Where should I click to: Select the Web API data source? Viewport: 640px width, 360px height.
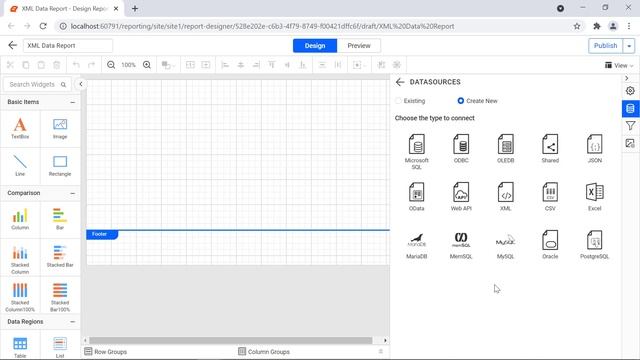coord(461,196)
